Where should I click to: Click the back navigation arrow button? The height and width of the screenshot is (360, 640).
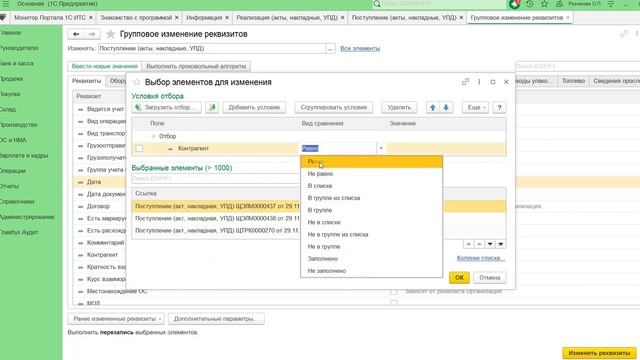[x=76, y=34]
